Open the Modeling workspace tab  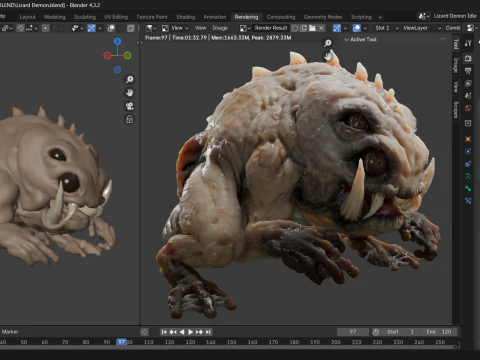pyautogui.click(x=55, y=17)
